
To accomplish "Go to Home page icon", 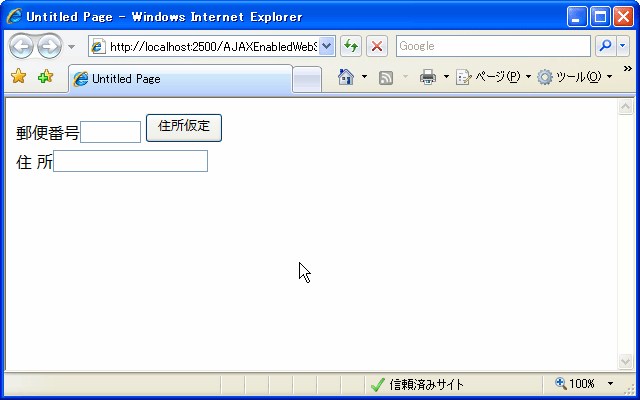I will tap(346, 77).
